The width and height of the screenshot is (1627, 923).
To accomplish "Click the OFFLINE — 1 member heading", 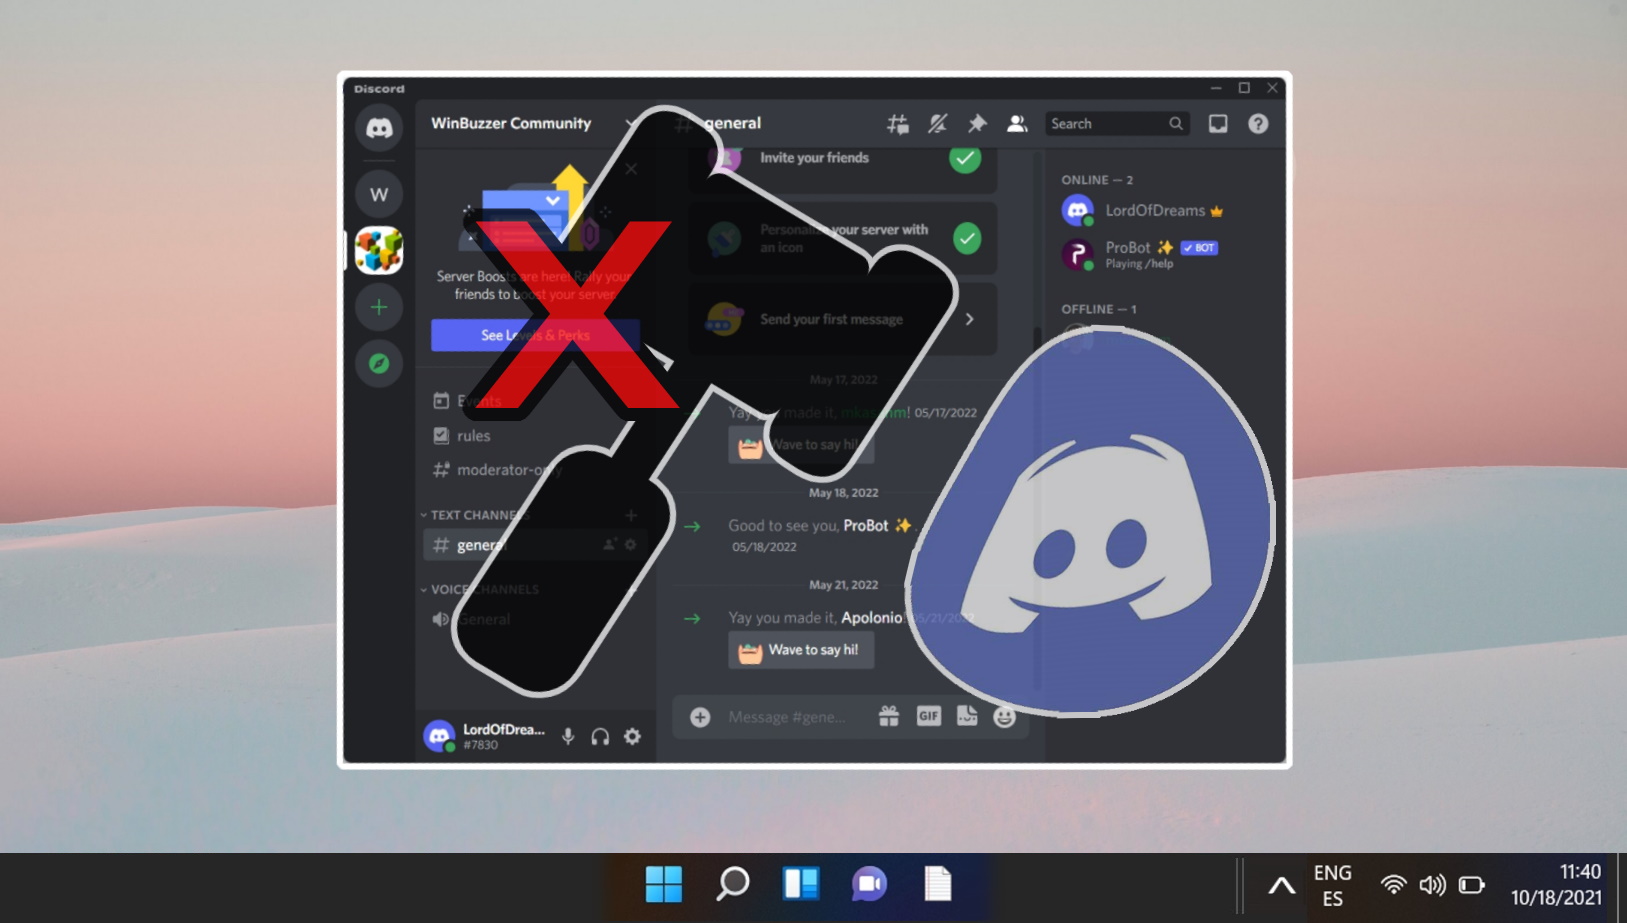I will [x=1098, y=309].
